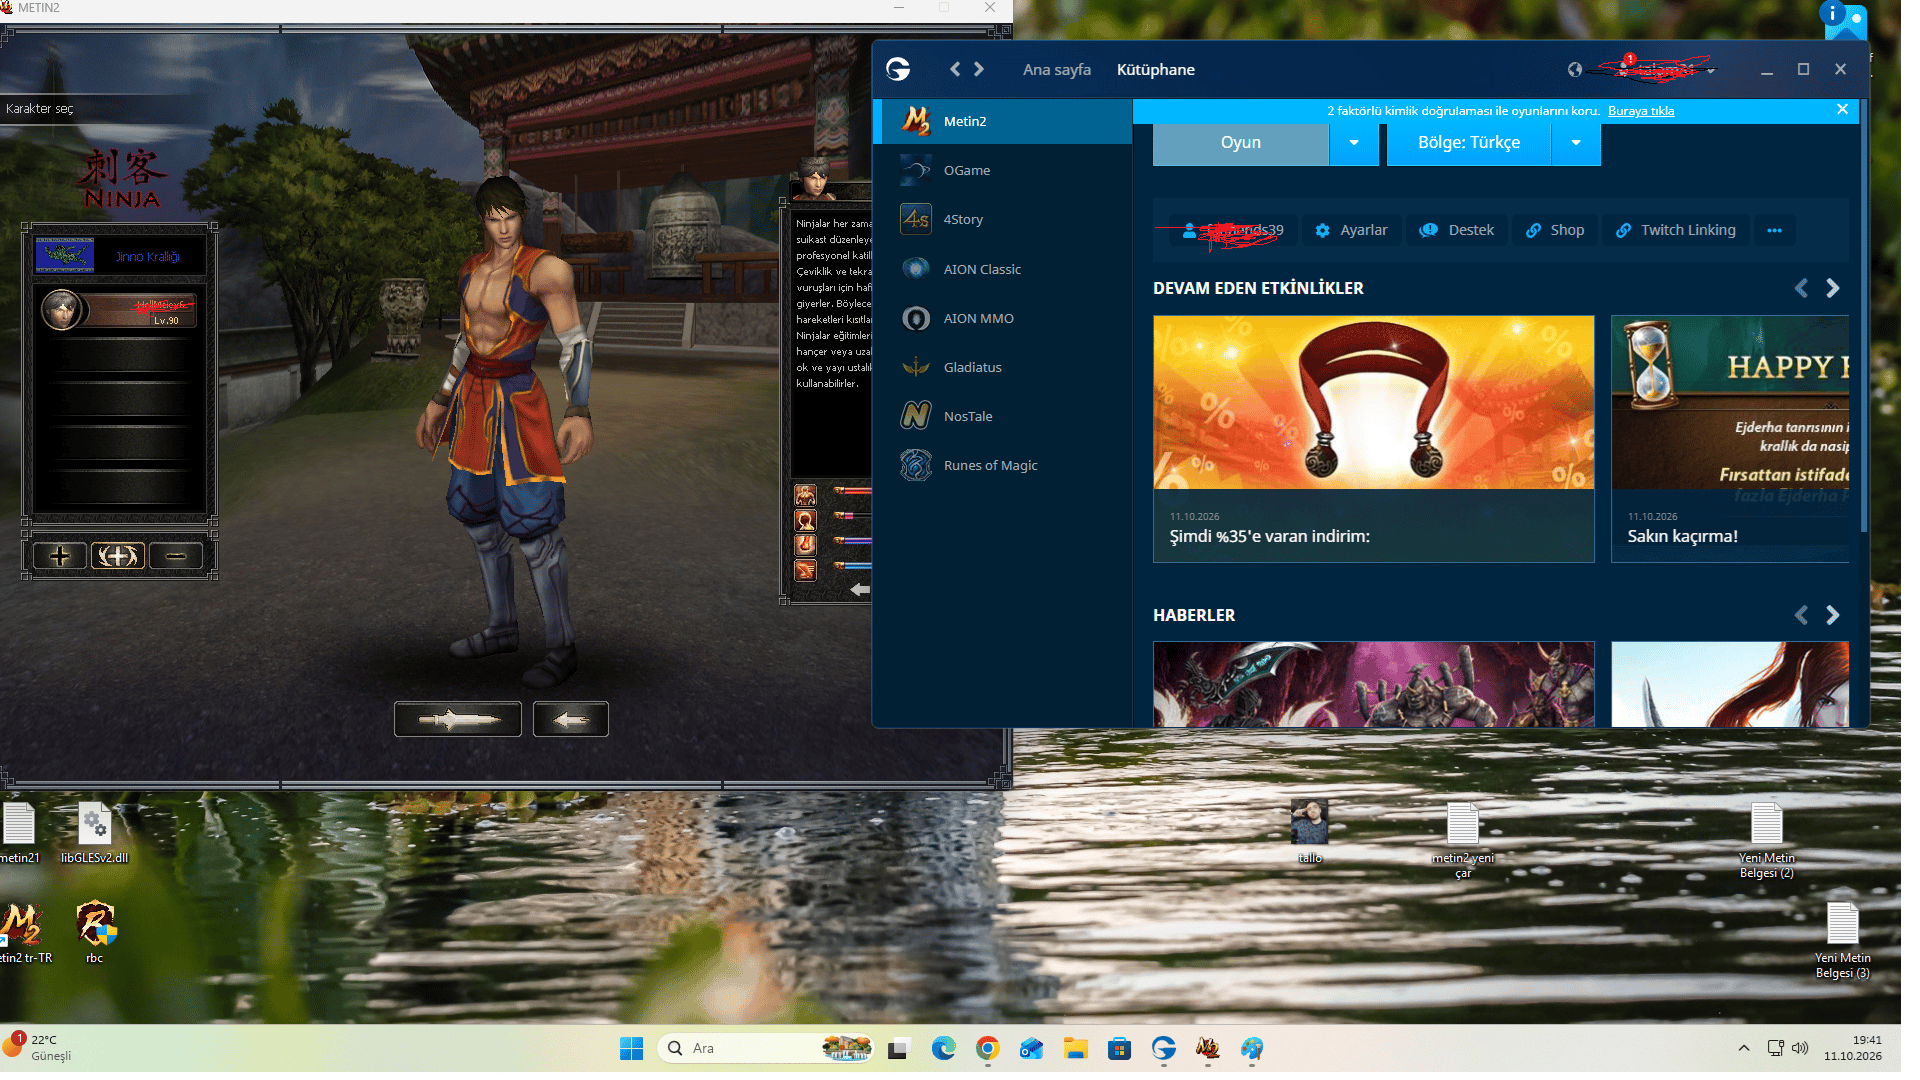1920x1080 pixels.
Task: Open Ayarlar settings gear
Action: pos(1351,230)
